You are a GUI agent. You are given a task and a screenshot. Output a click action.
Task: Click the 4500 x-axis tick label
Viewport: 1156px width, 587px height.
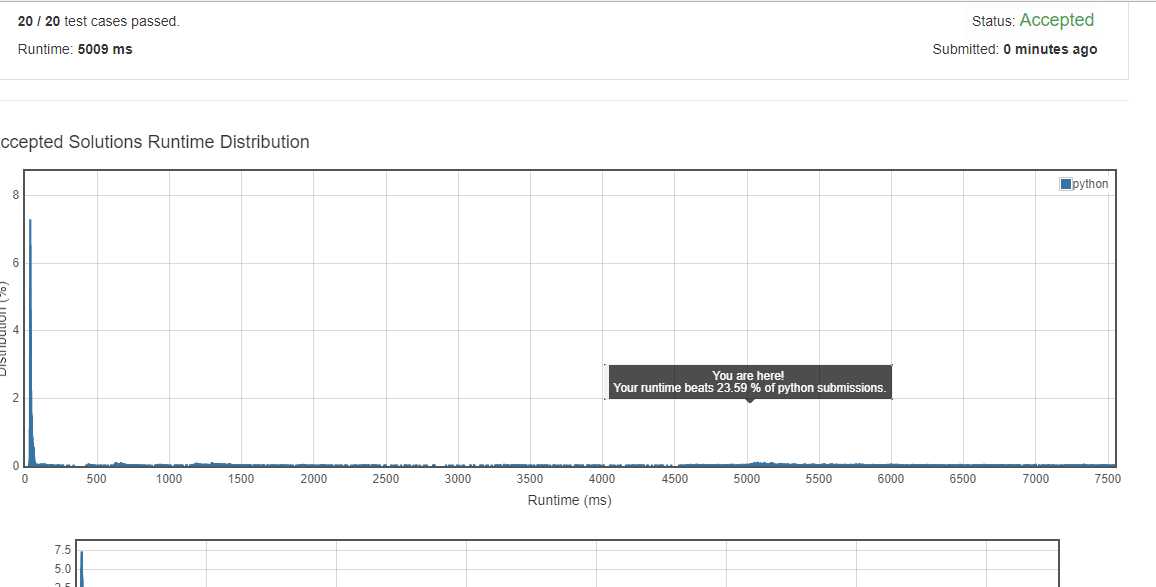(x=675, y=479)
